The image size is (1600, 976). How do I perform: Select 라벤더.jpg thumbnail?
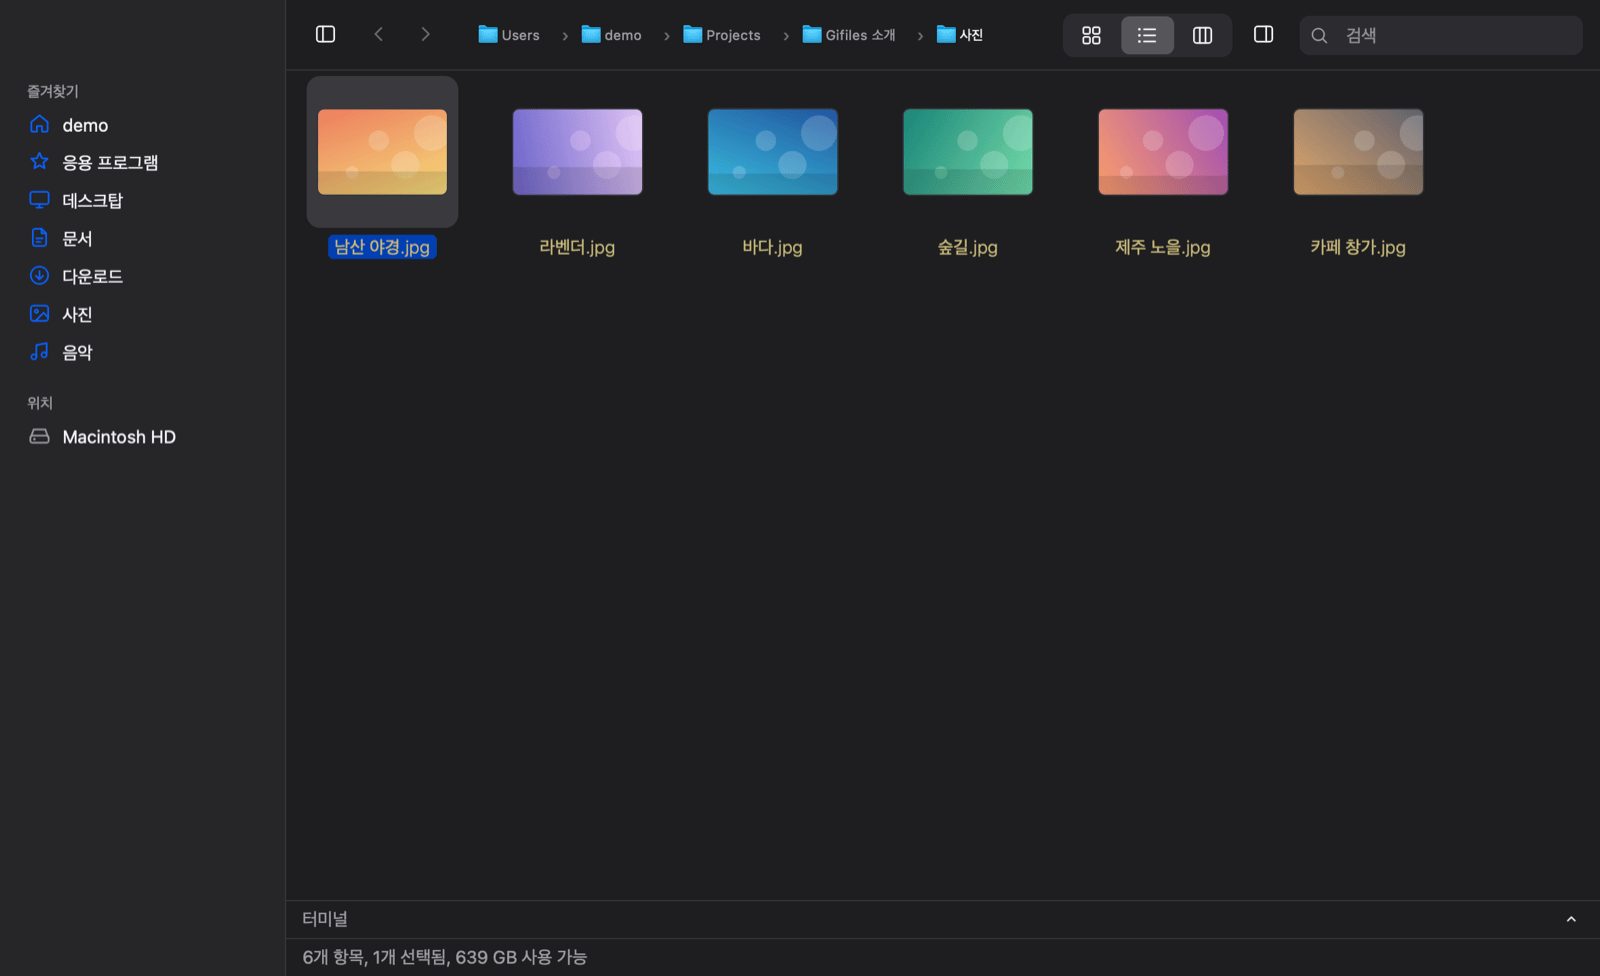[x=577, y=152]
